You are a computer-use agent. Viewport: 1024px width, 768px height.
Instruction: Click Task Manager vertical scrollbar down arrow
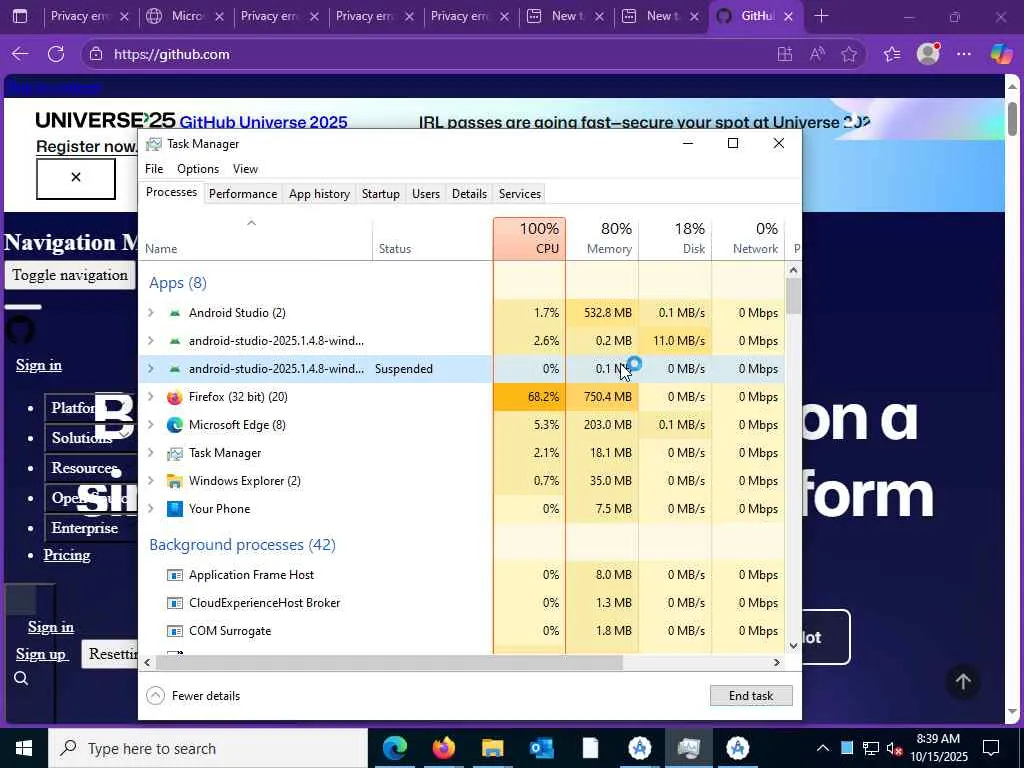[x=793, y=646]
